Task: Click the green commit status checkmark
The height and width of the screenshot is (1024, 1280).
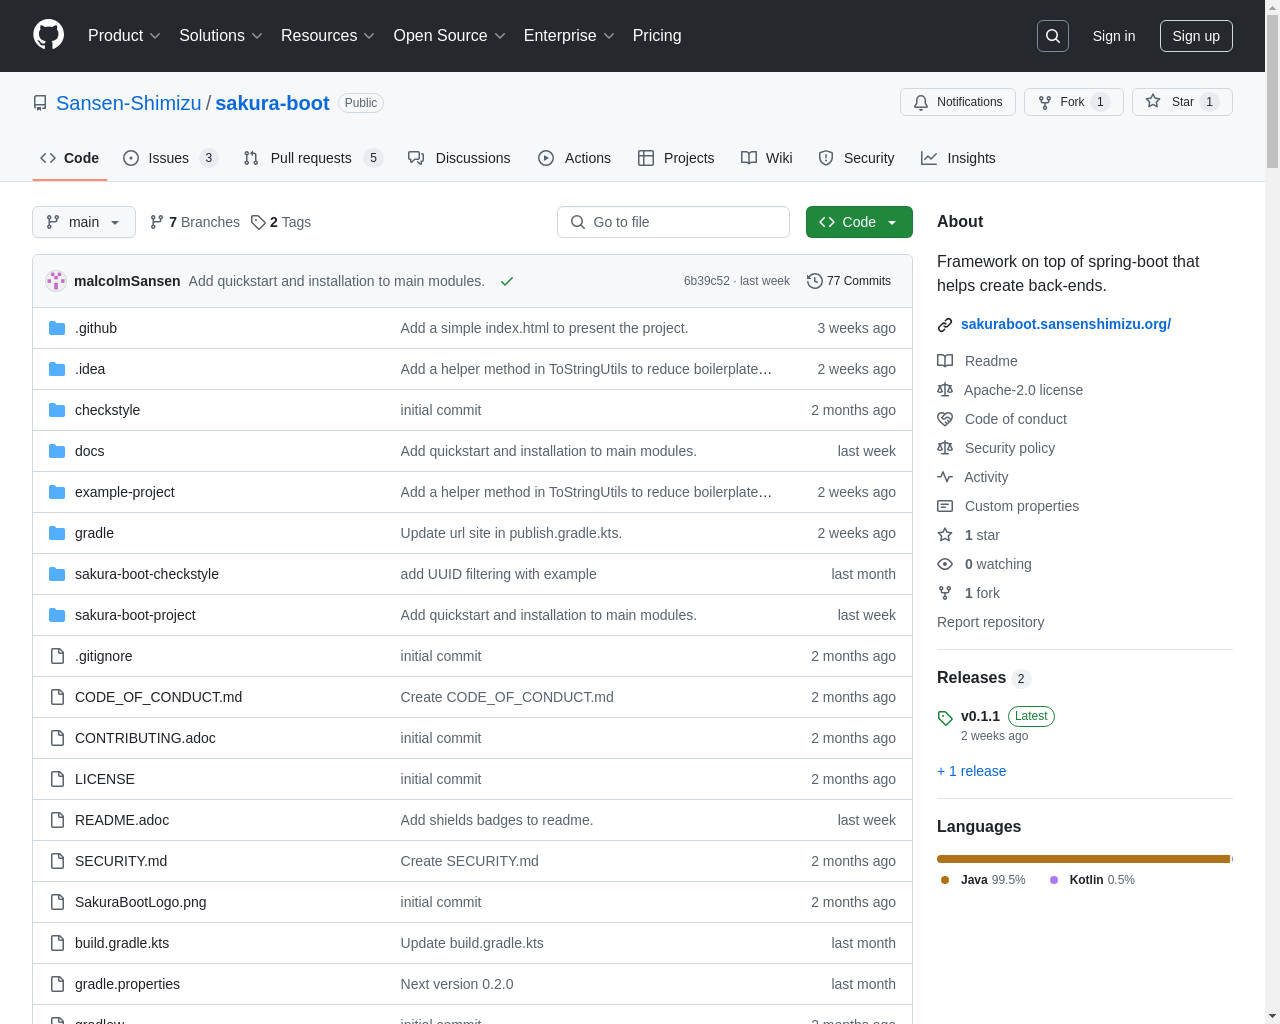Action: (x=507, y=281)
